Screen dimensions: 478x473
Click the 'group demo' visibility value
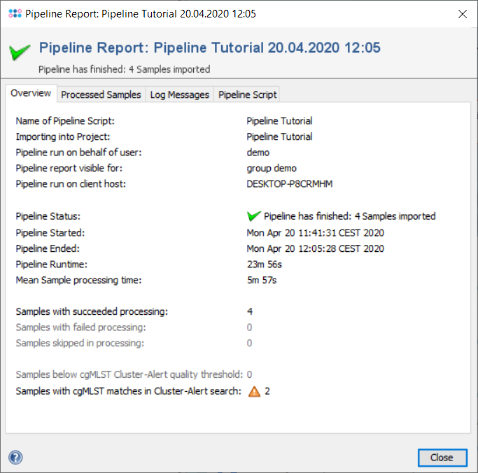coord(272,169)
